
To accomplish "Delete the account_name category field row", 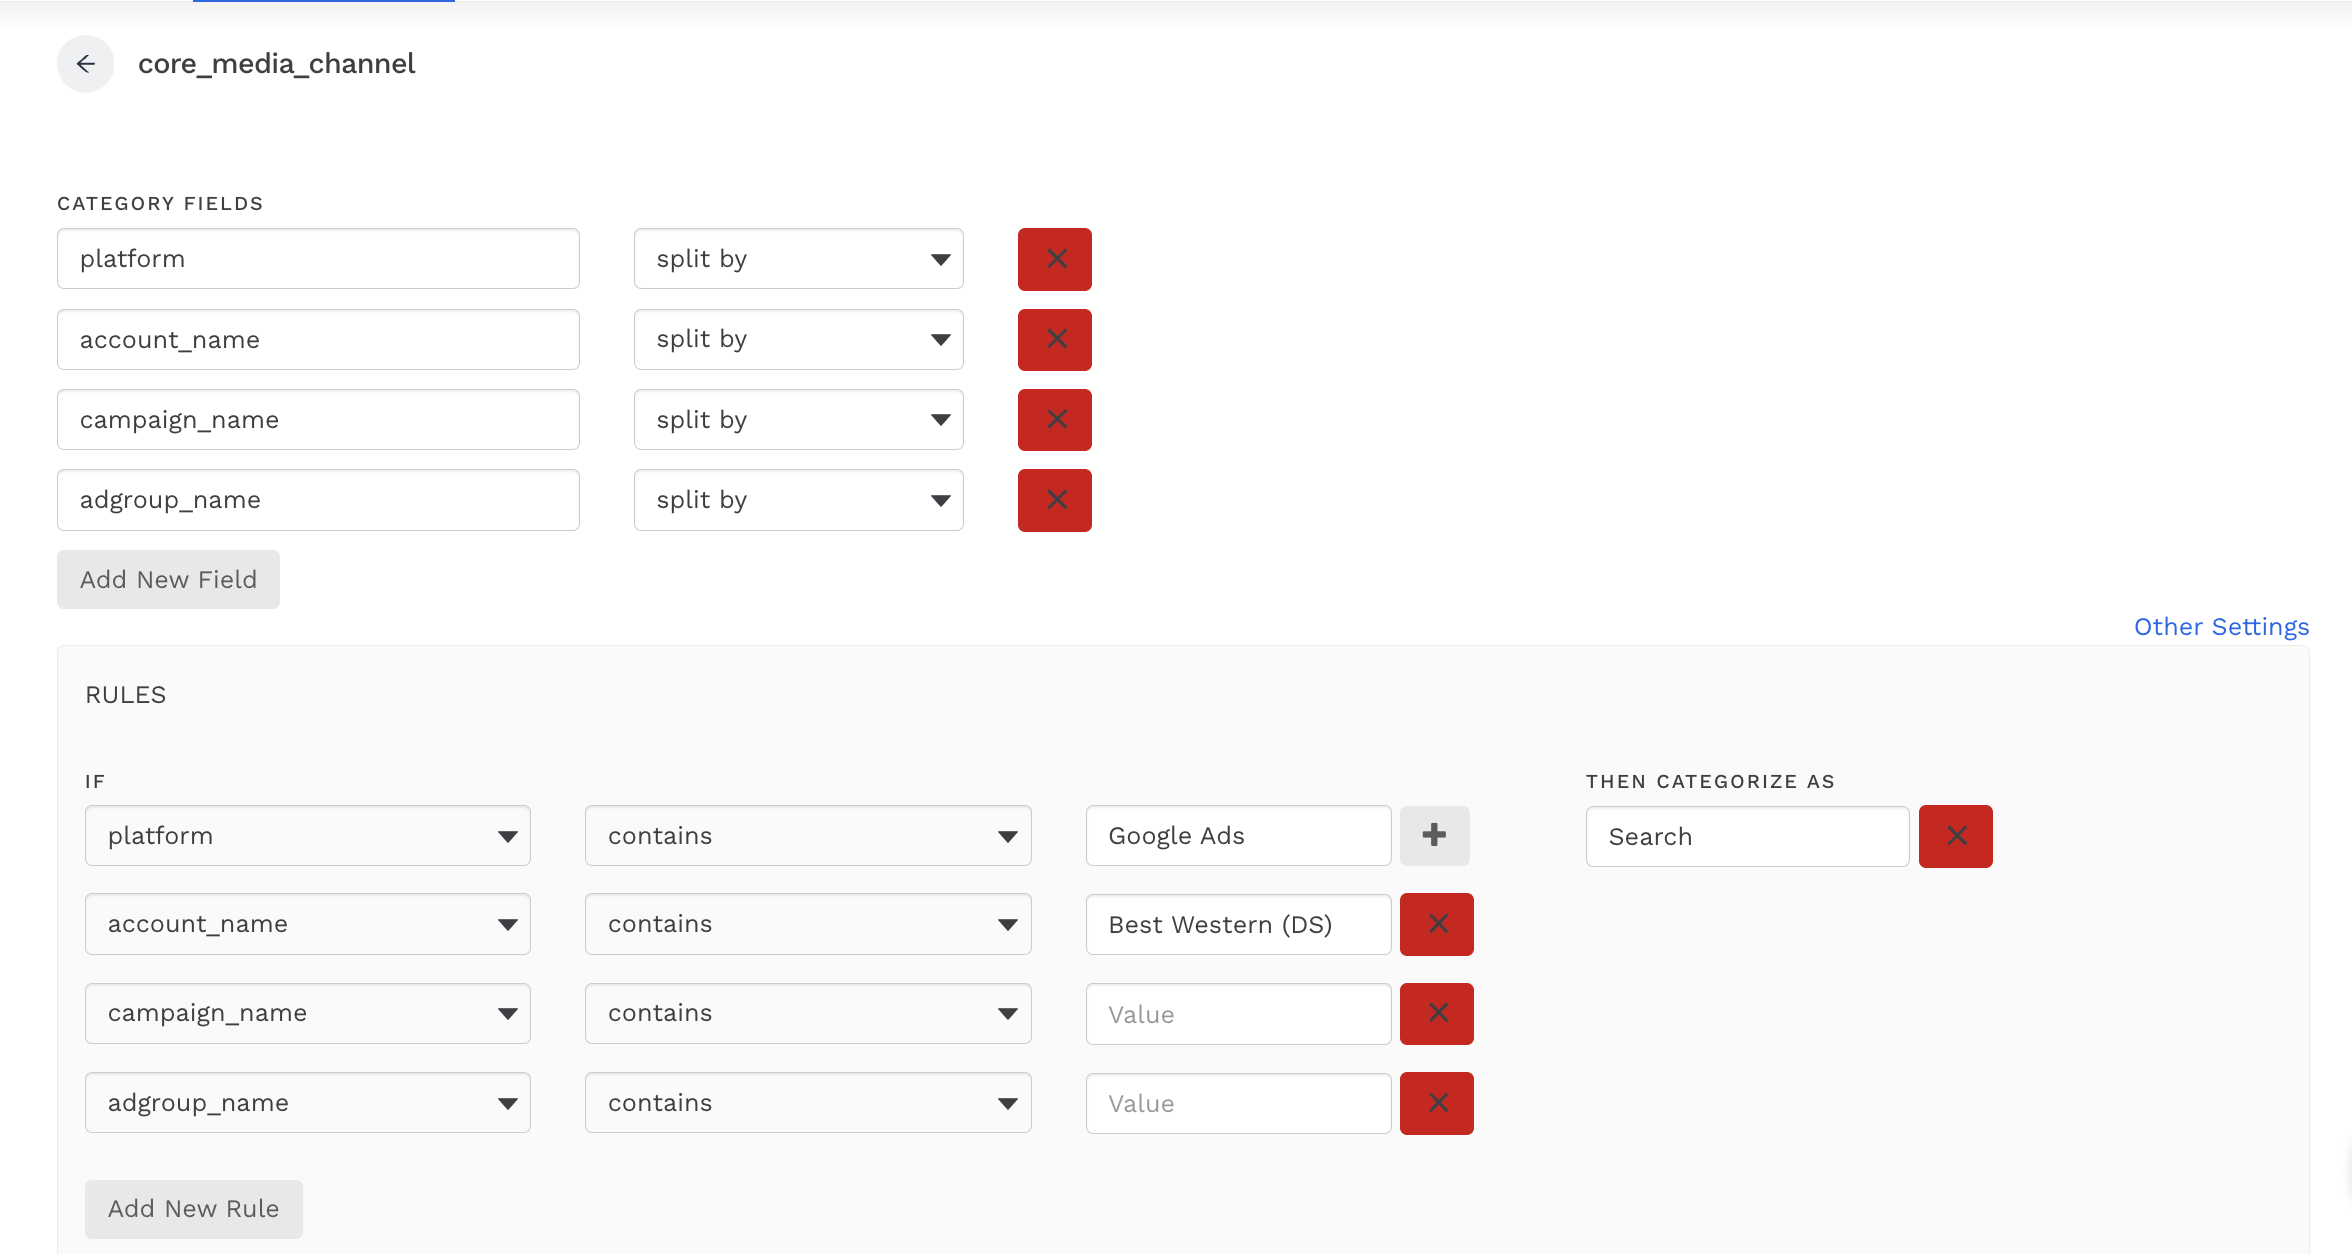I will tap(1054, 339).
